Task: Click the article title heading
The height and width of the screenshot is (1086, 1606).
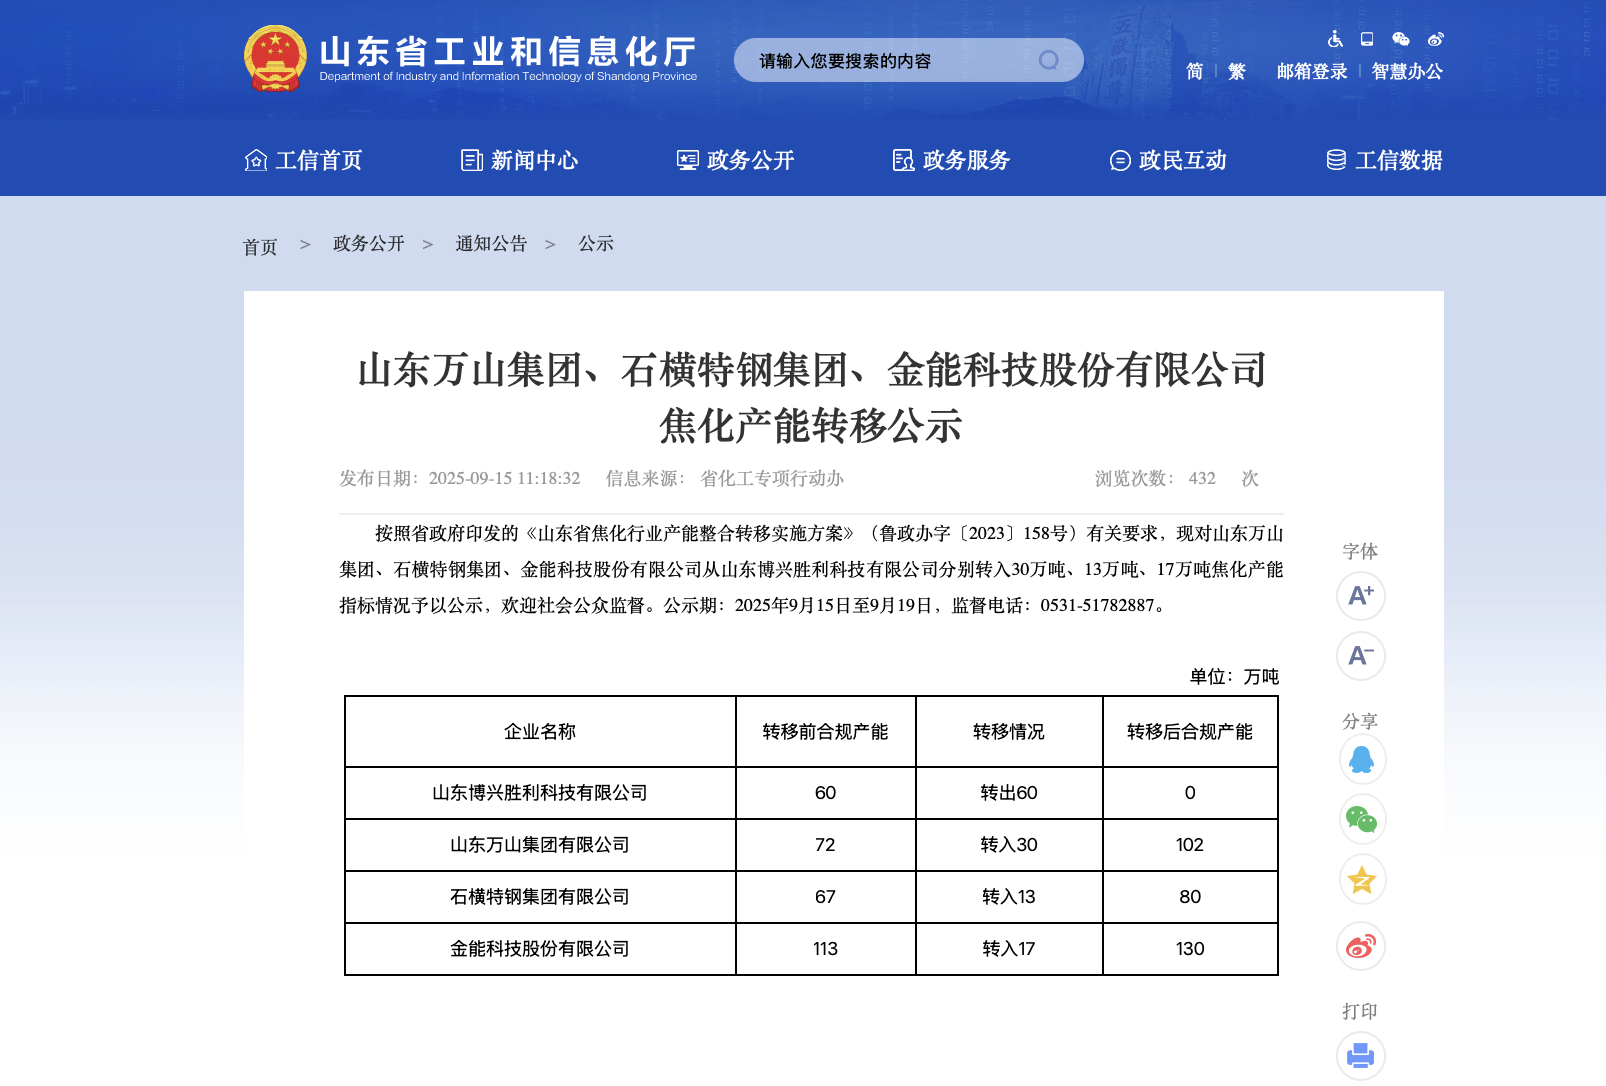Action: [812, 397]
